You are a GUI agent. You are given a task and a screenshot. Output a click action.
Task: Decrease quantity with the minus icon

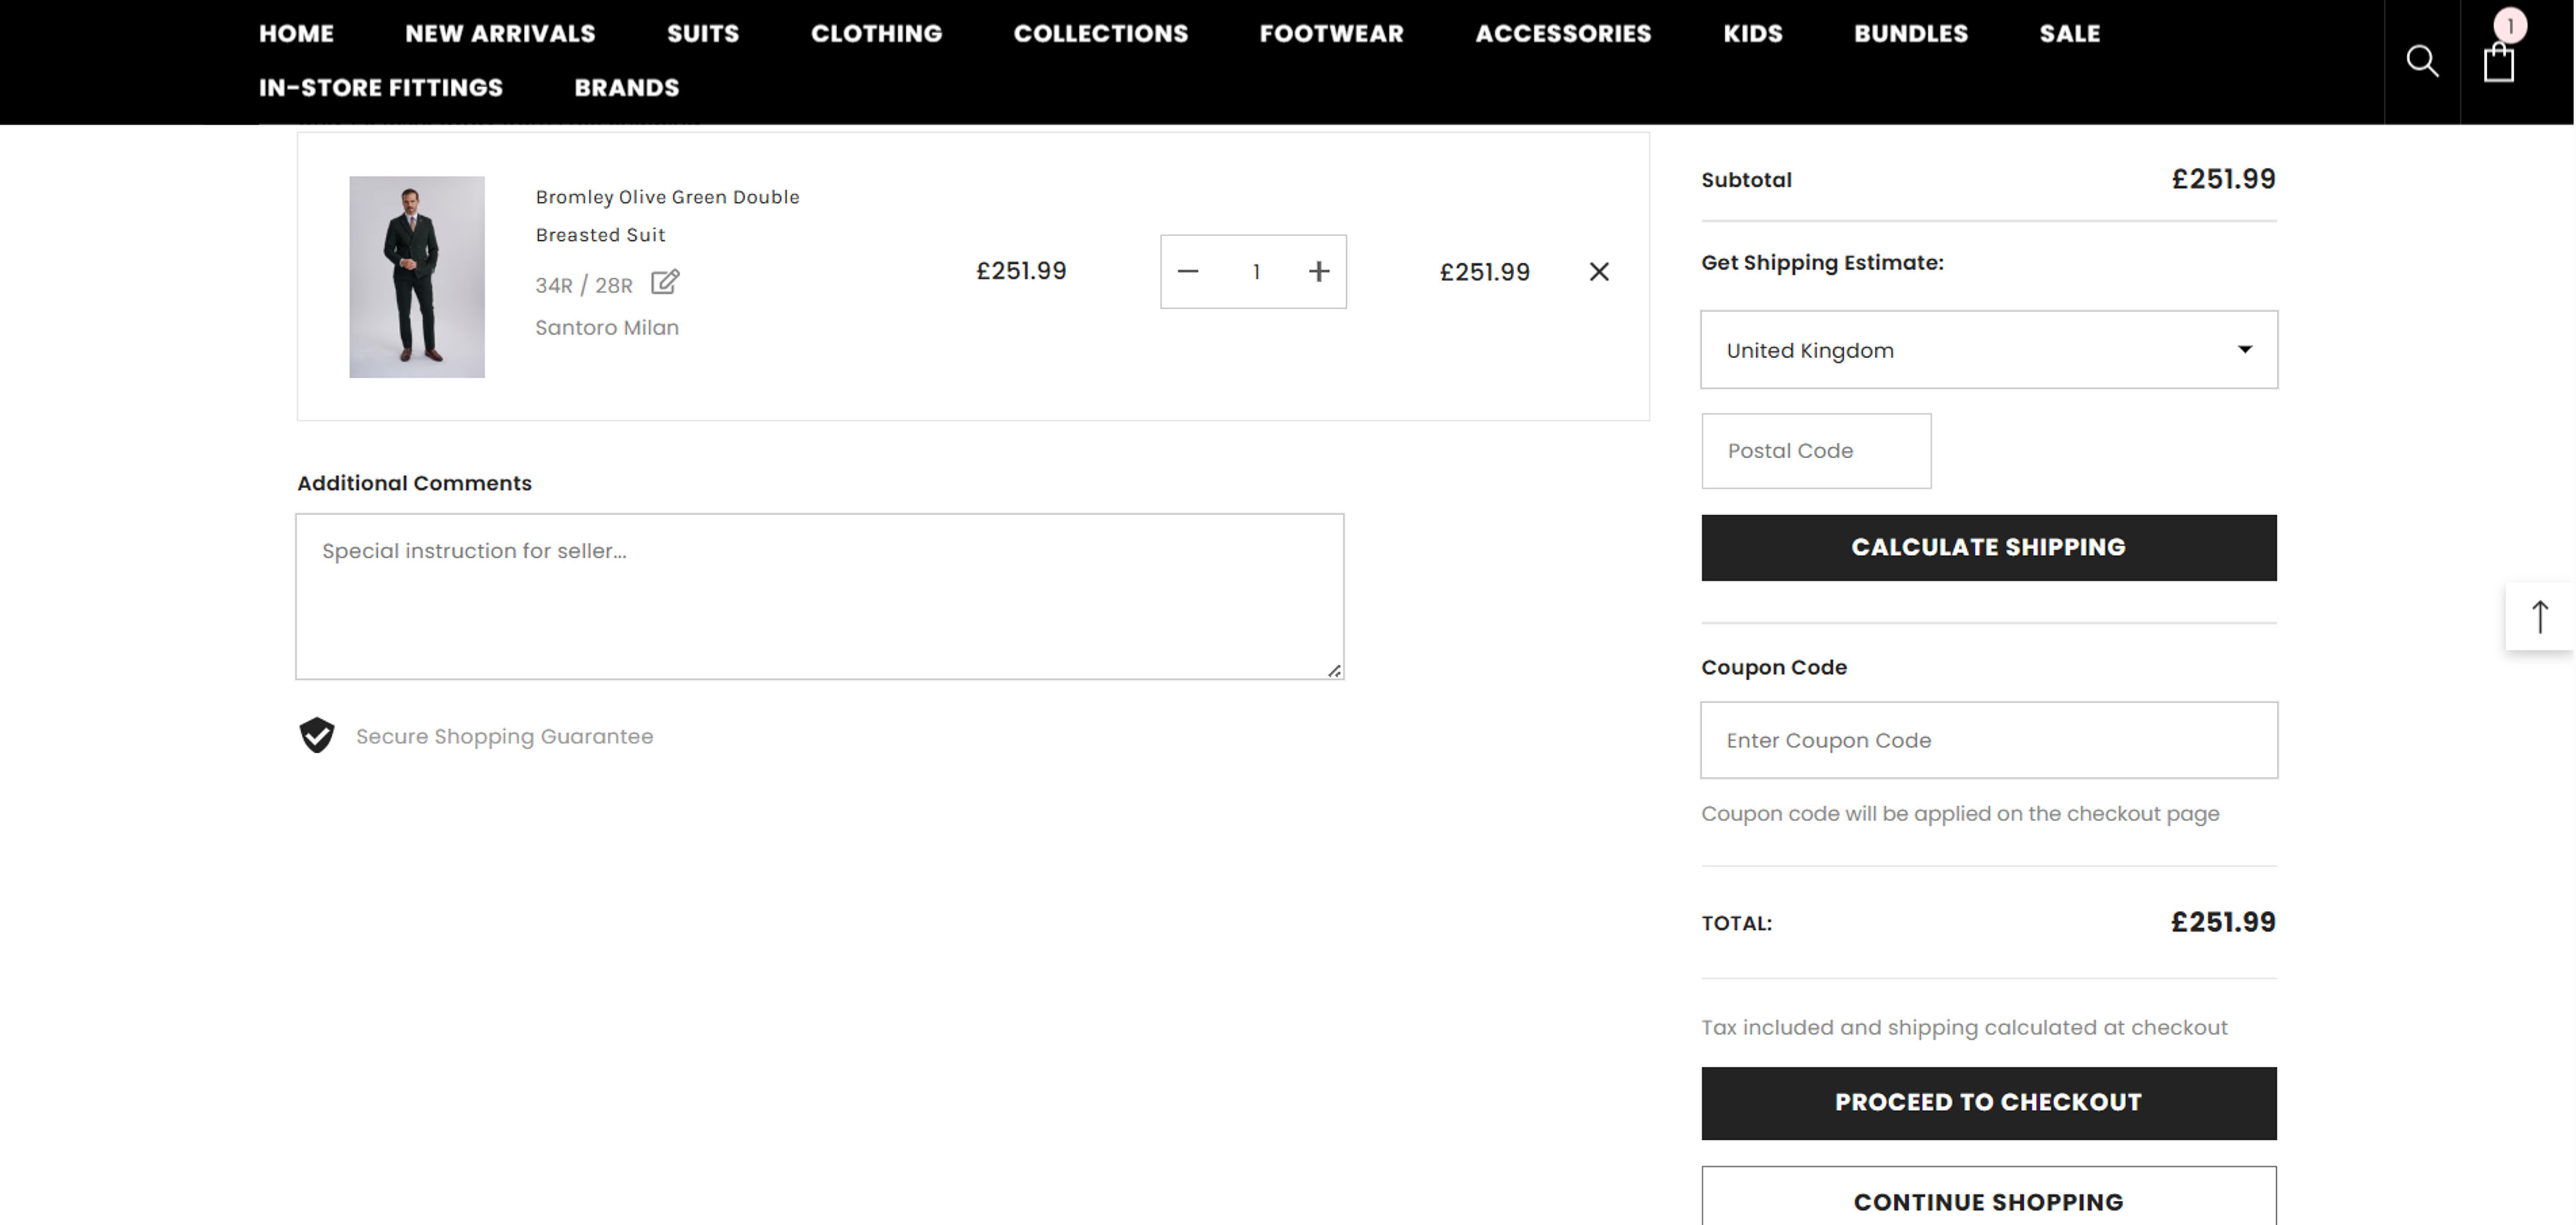(1189, 271)
